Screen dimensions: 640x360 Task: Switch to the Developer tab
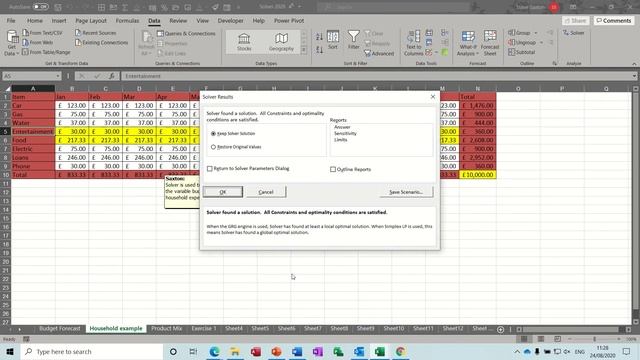[230, 20]
